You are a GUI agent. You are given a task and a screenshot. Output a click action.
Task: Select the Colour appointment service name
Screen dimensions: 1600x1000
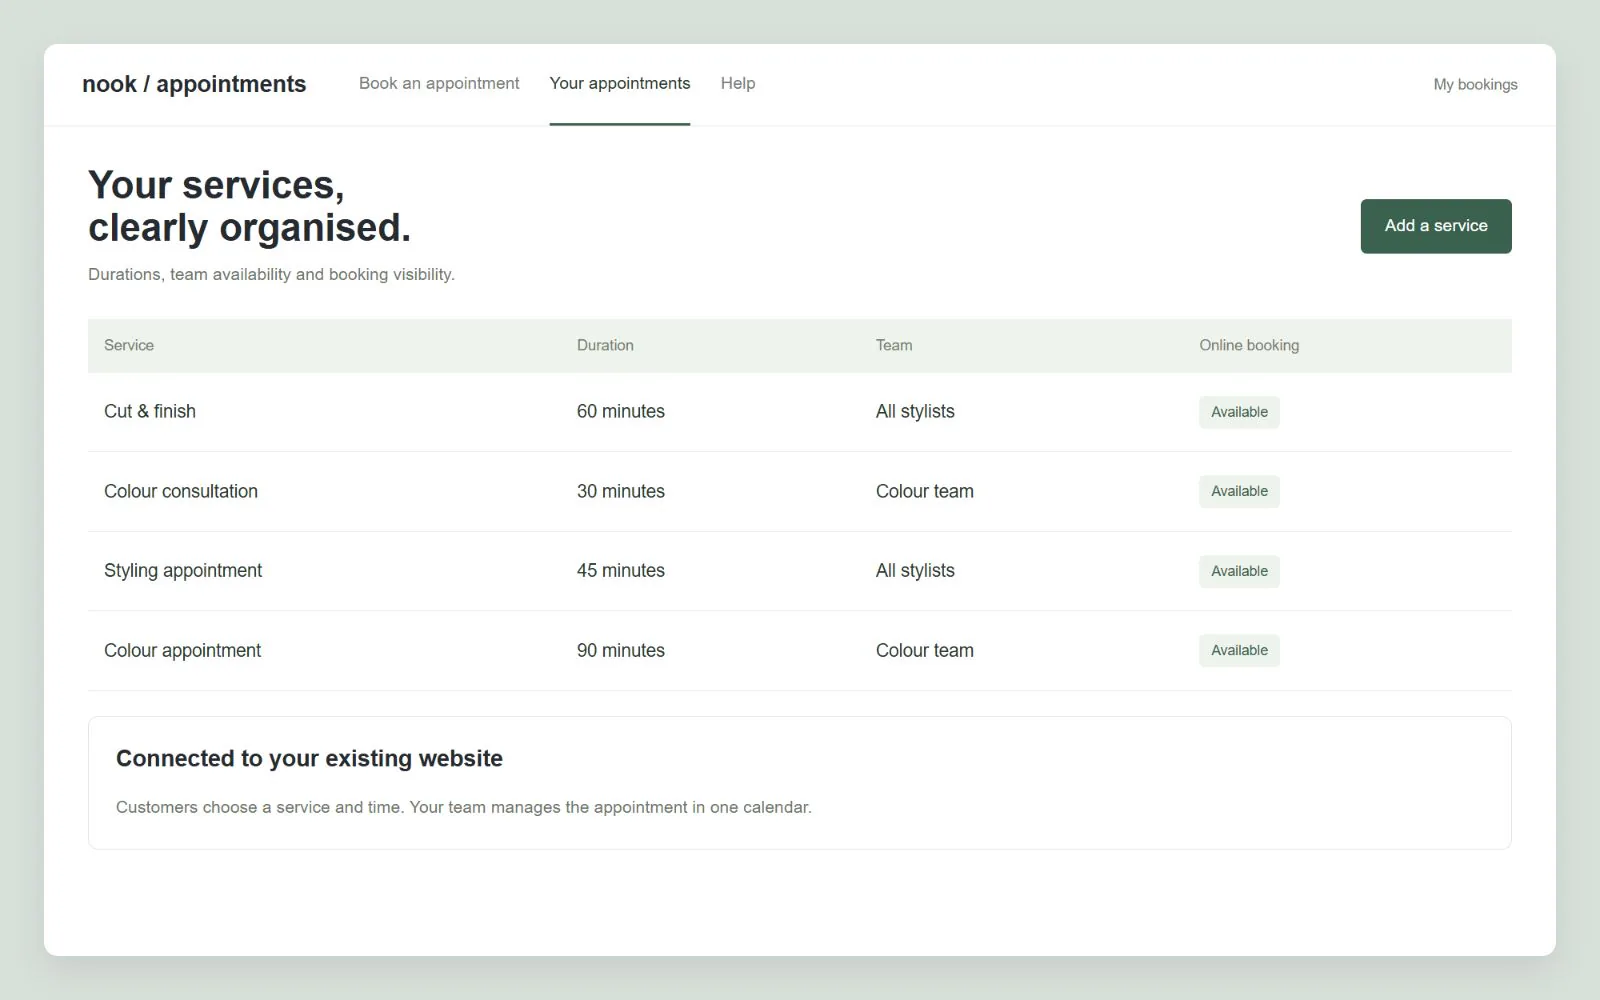click(x=182, y=650)
